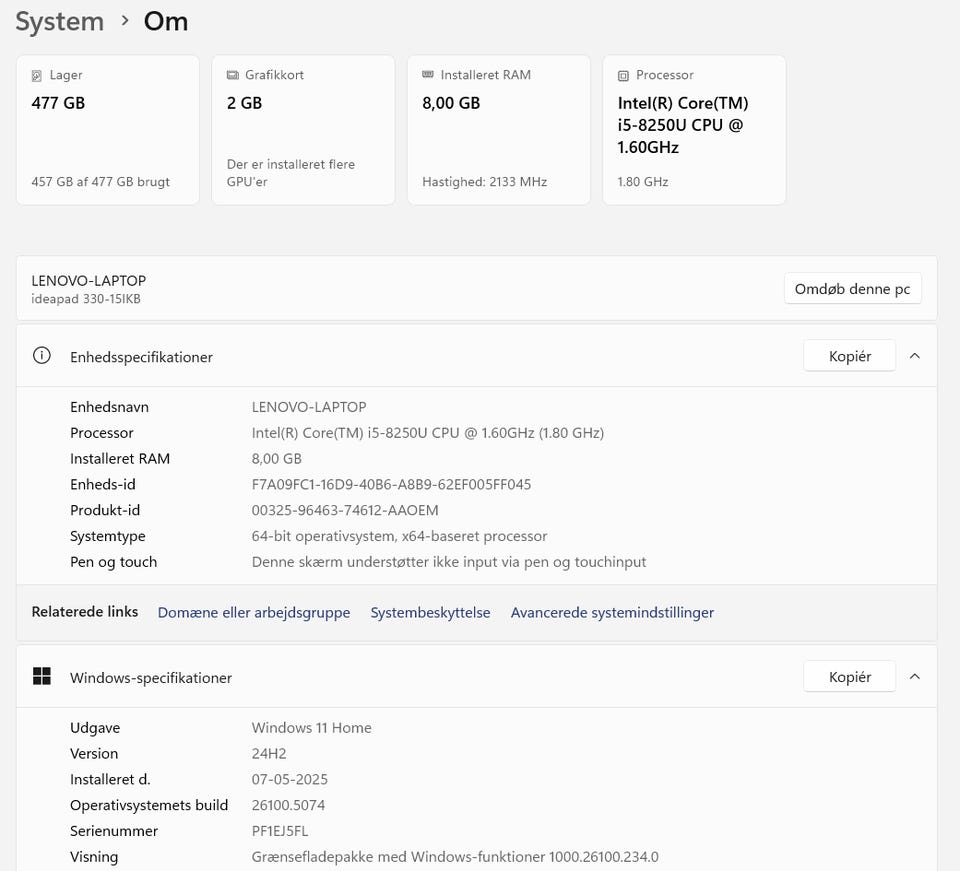Copy Windows specs with Kopiér button
The image size is (960, 871).
(849, 677)
